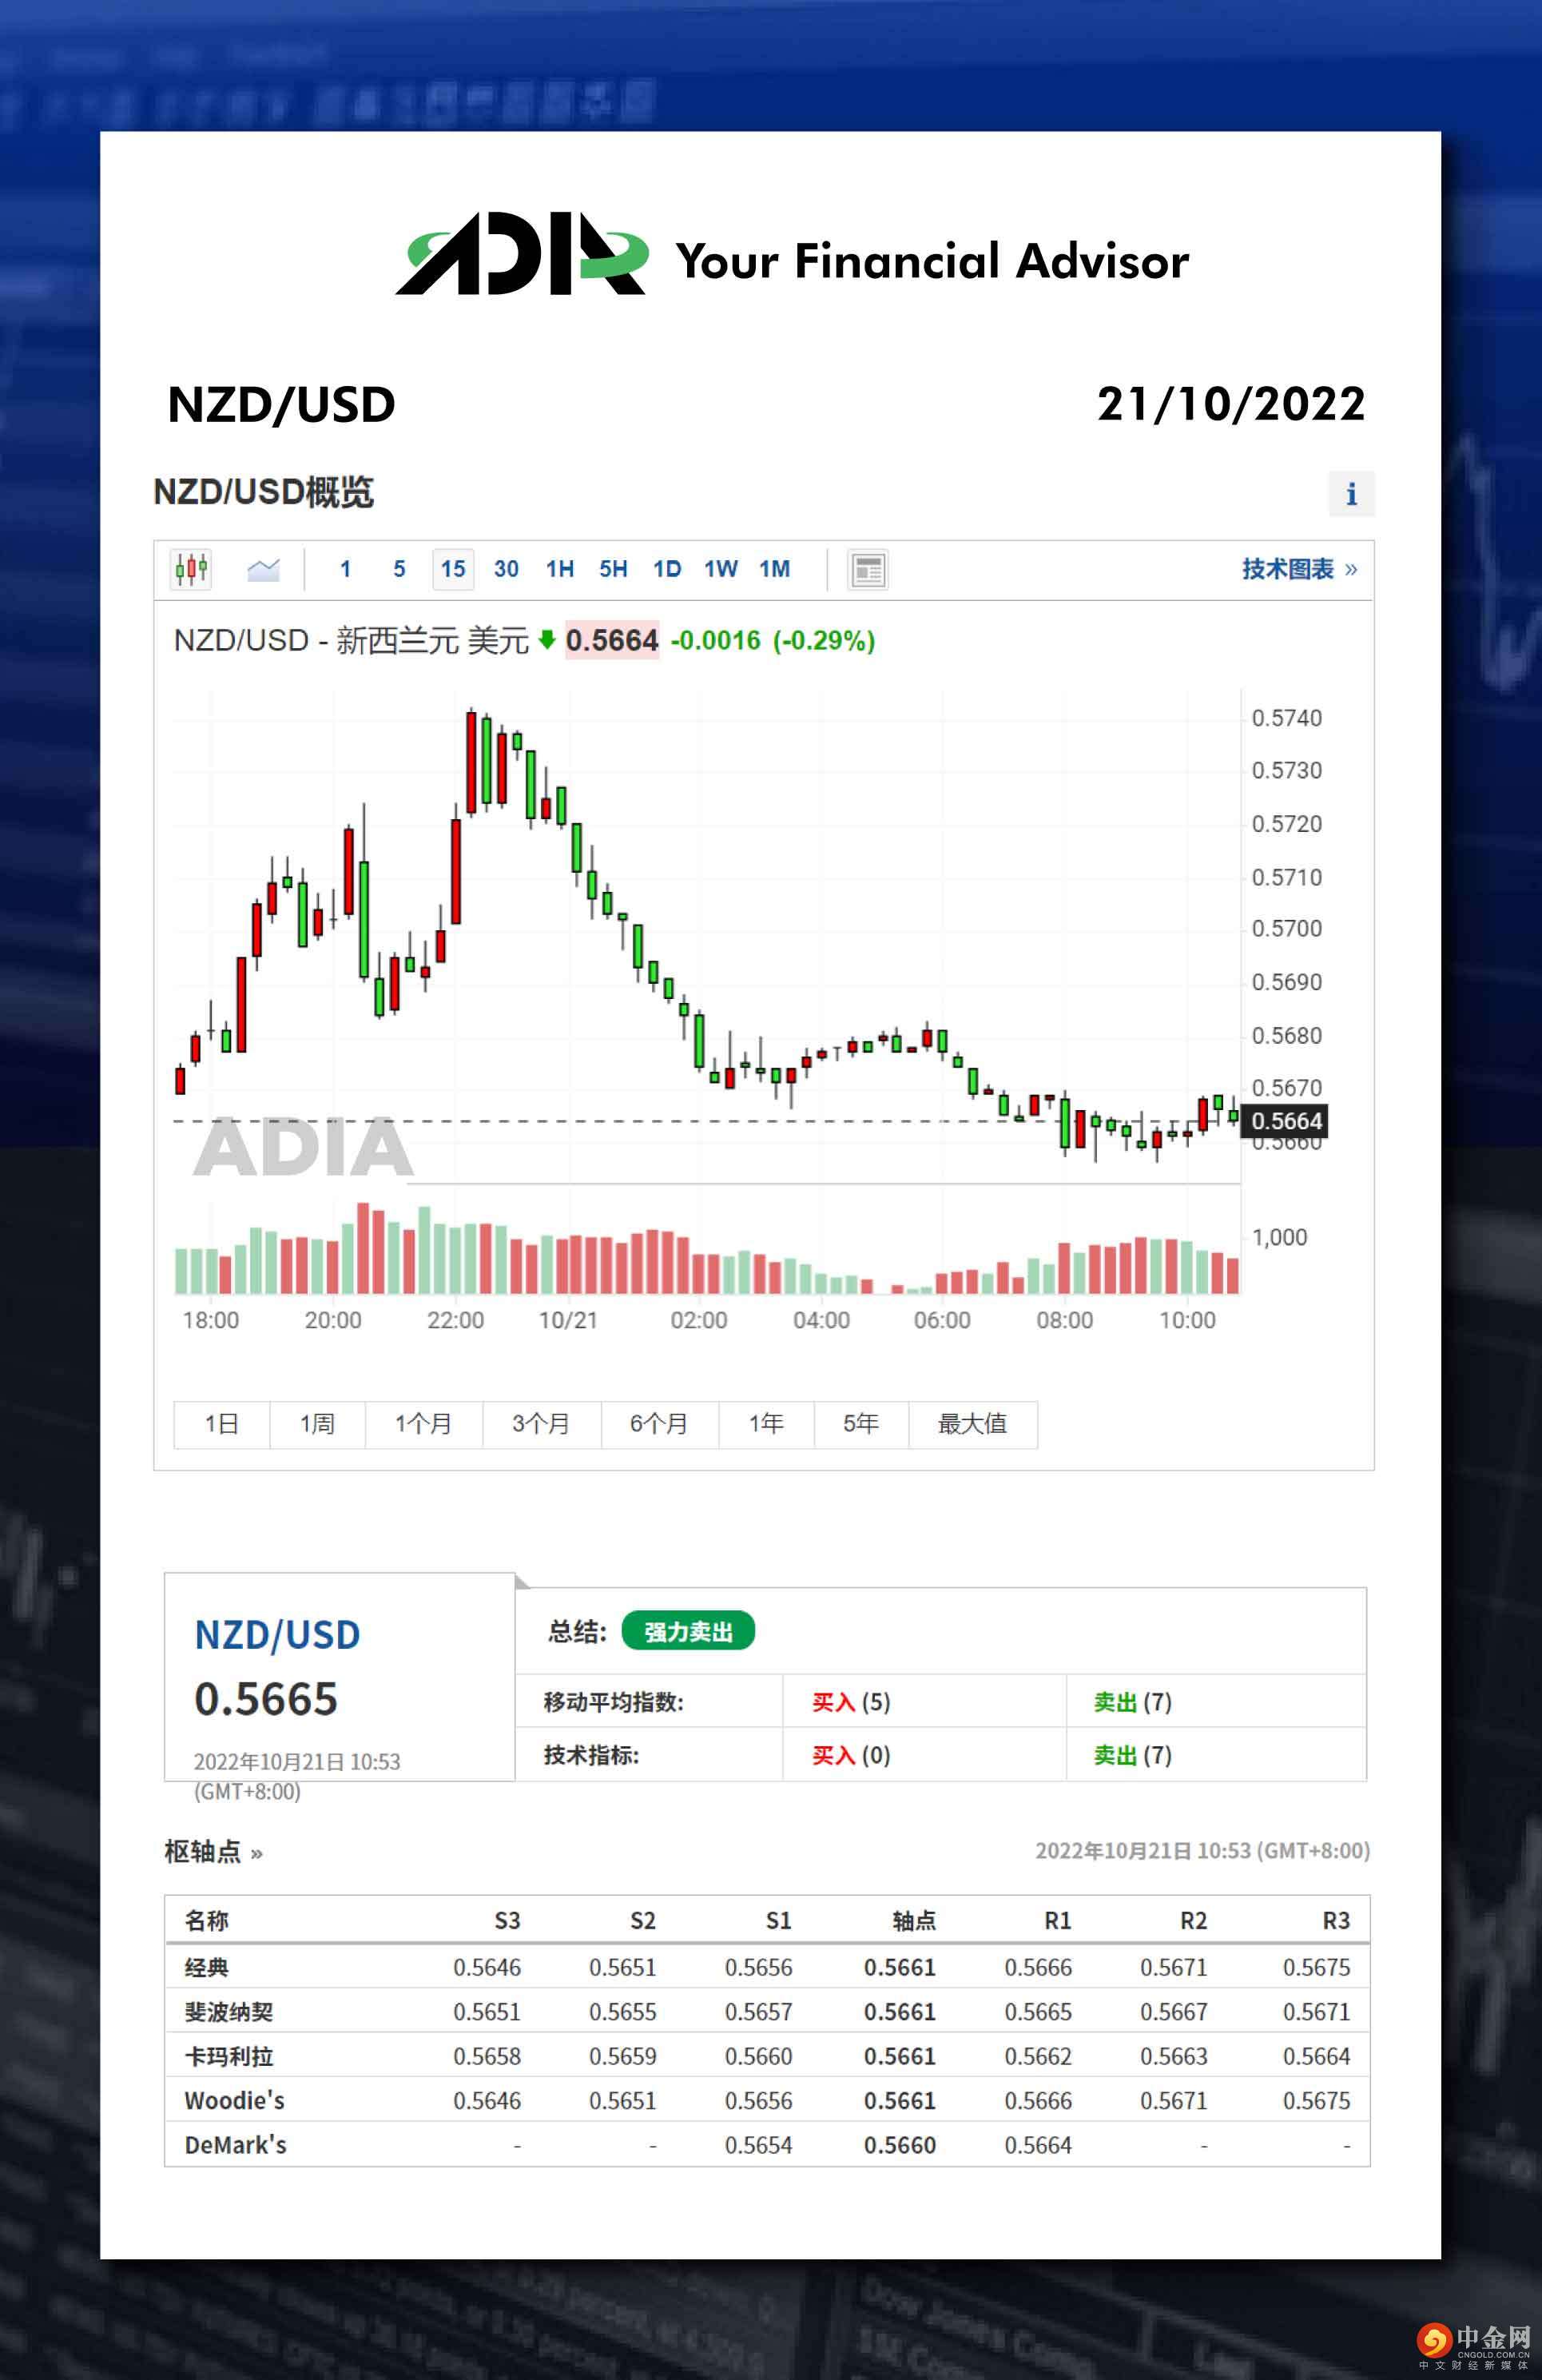This screenshot has height=2380, width=1542.
Task: Select the 1D chart interval
Action: [667, 569]
